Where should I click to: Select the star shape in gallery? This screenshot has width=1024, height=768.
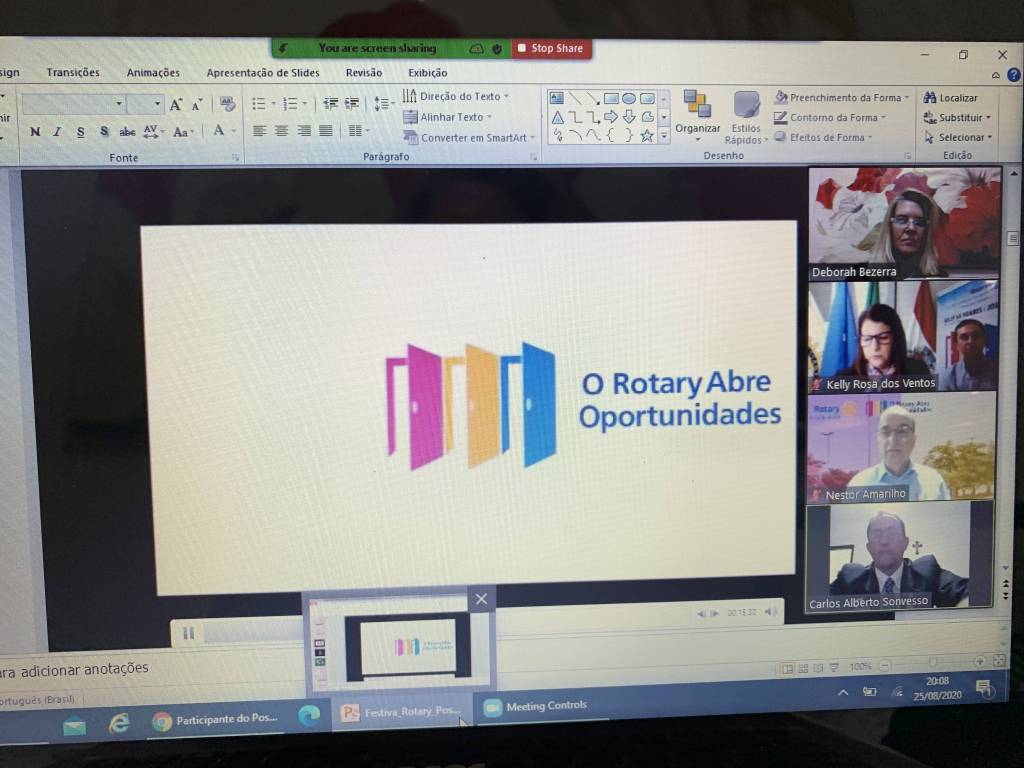click(646, 135)
